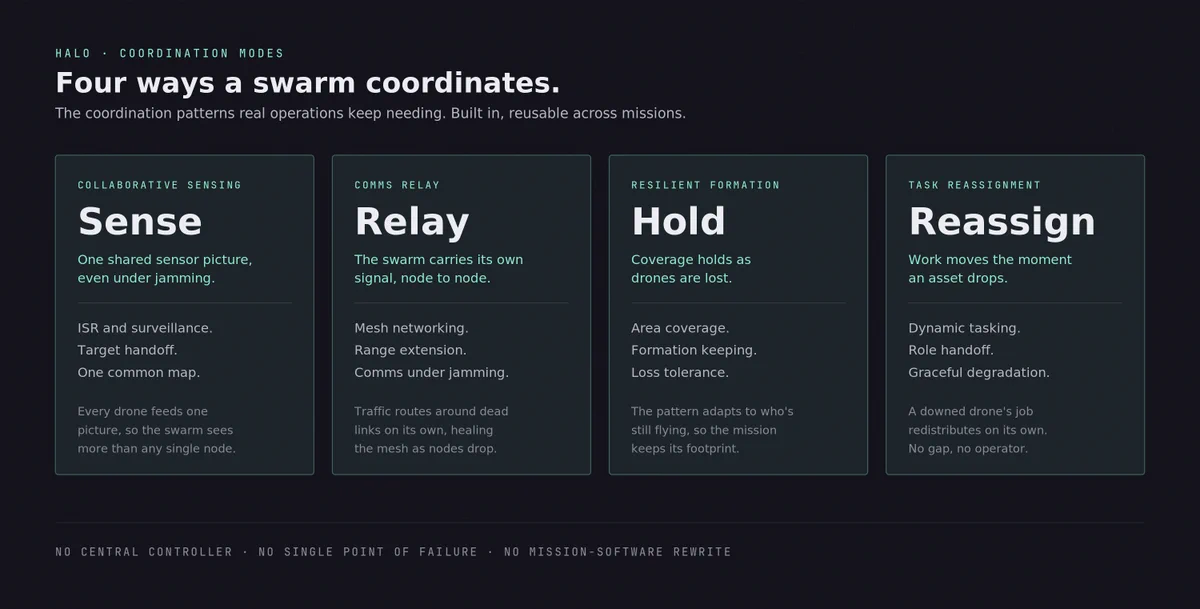1200x609 pixels.
Task: Click the paragraph 'Traffic routes around dead links'
Action: 432,430
